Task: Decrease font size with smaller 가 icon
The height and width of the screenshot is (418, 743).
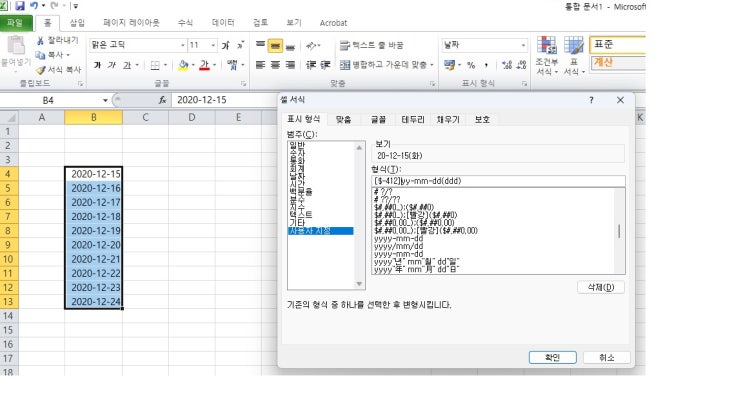Action: click(240, 45)
